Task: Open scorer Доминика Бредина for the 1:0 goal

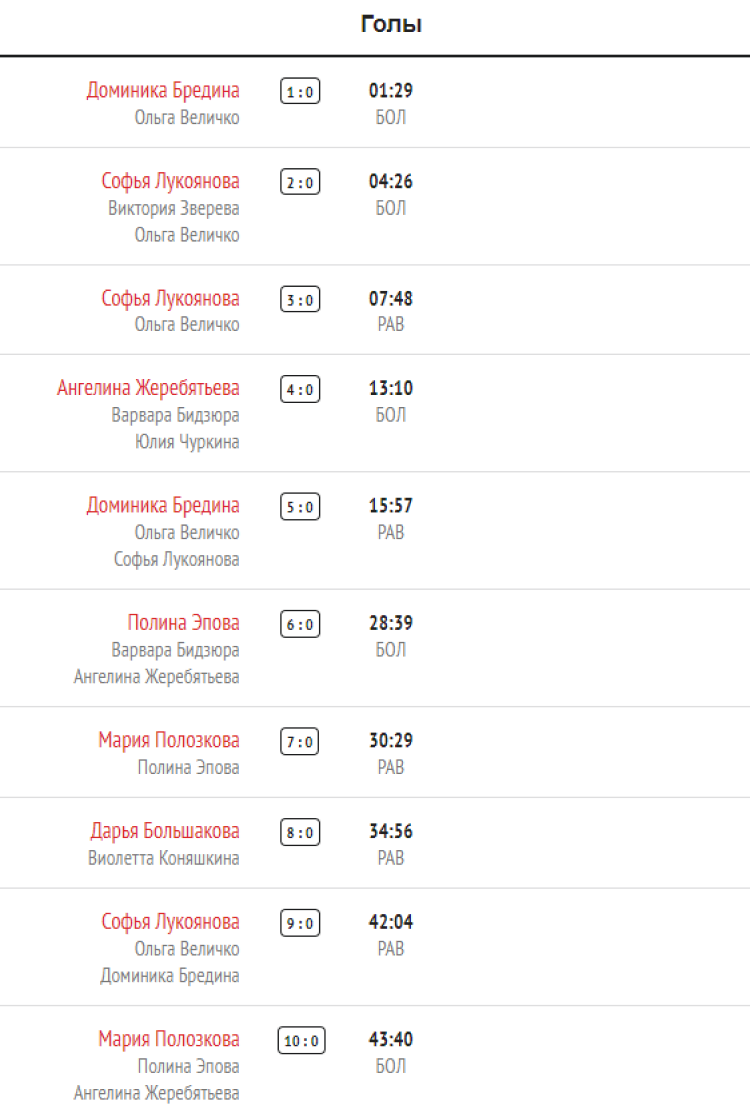Action: coord(163,91)
